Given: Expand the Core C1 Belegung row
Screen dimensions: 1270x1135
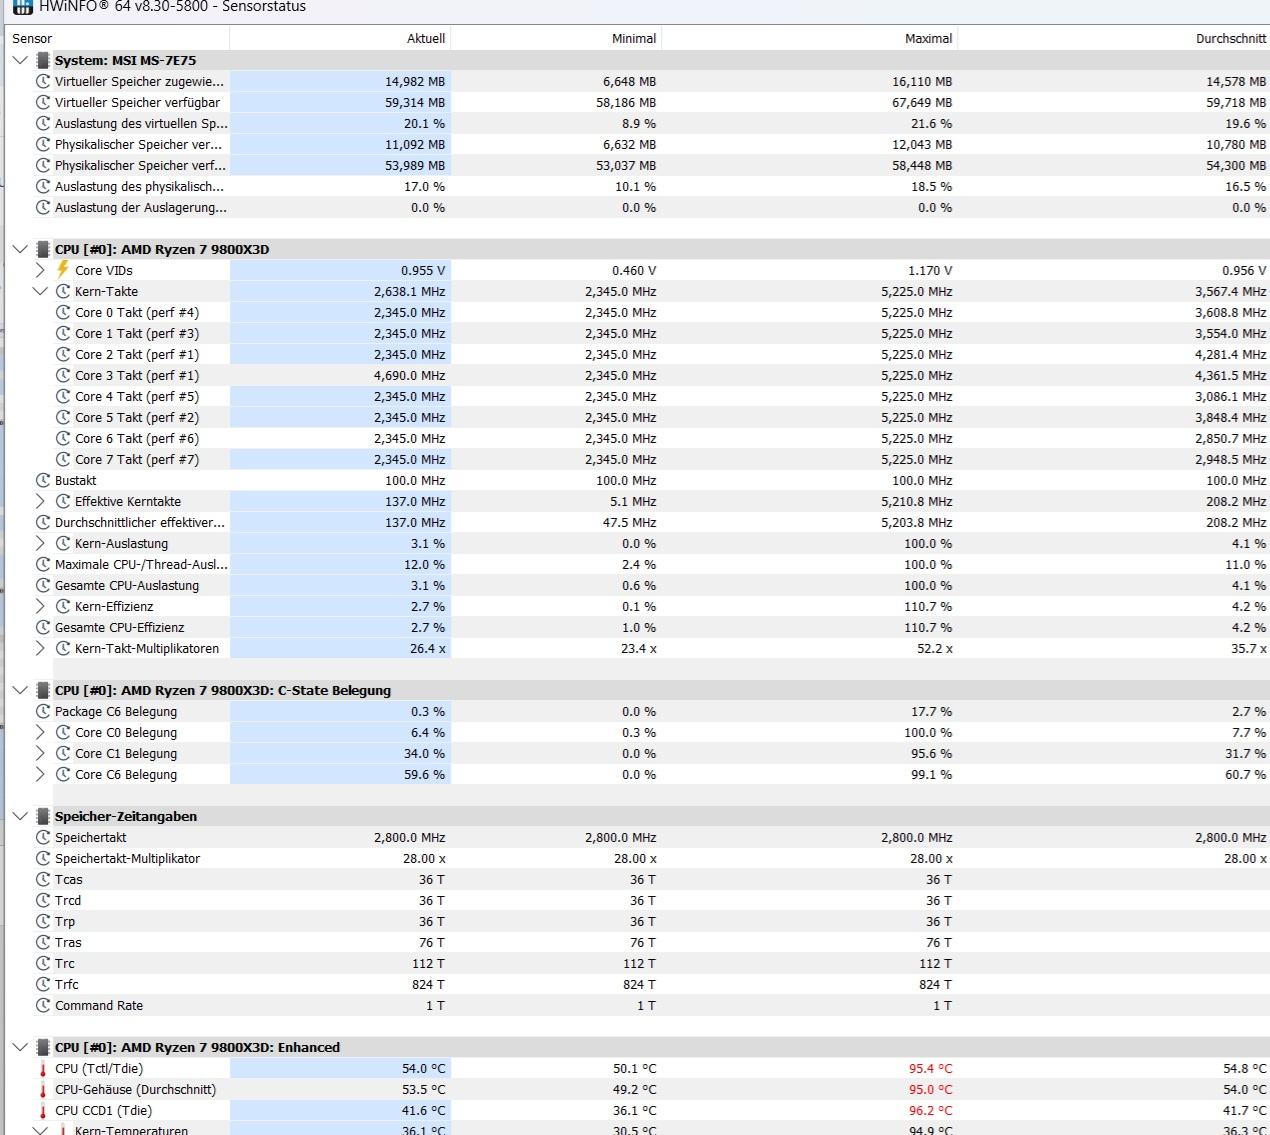Looking at the screenshot, I should pyautogui.click(x=40, y=753).
